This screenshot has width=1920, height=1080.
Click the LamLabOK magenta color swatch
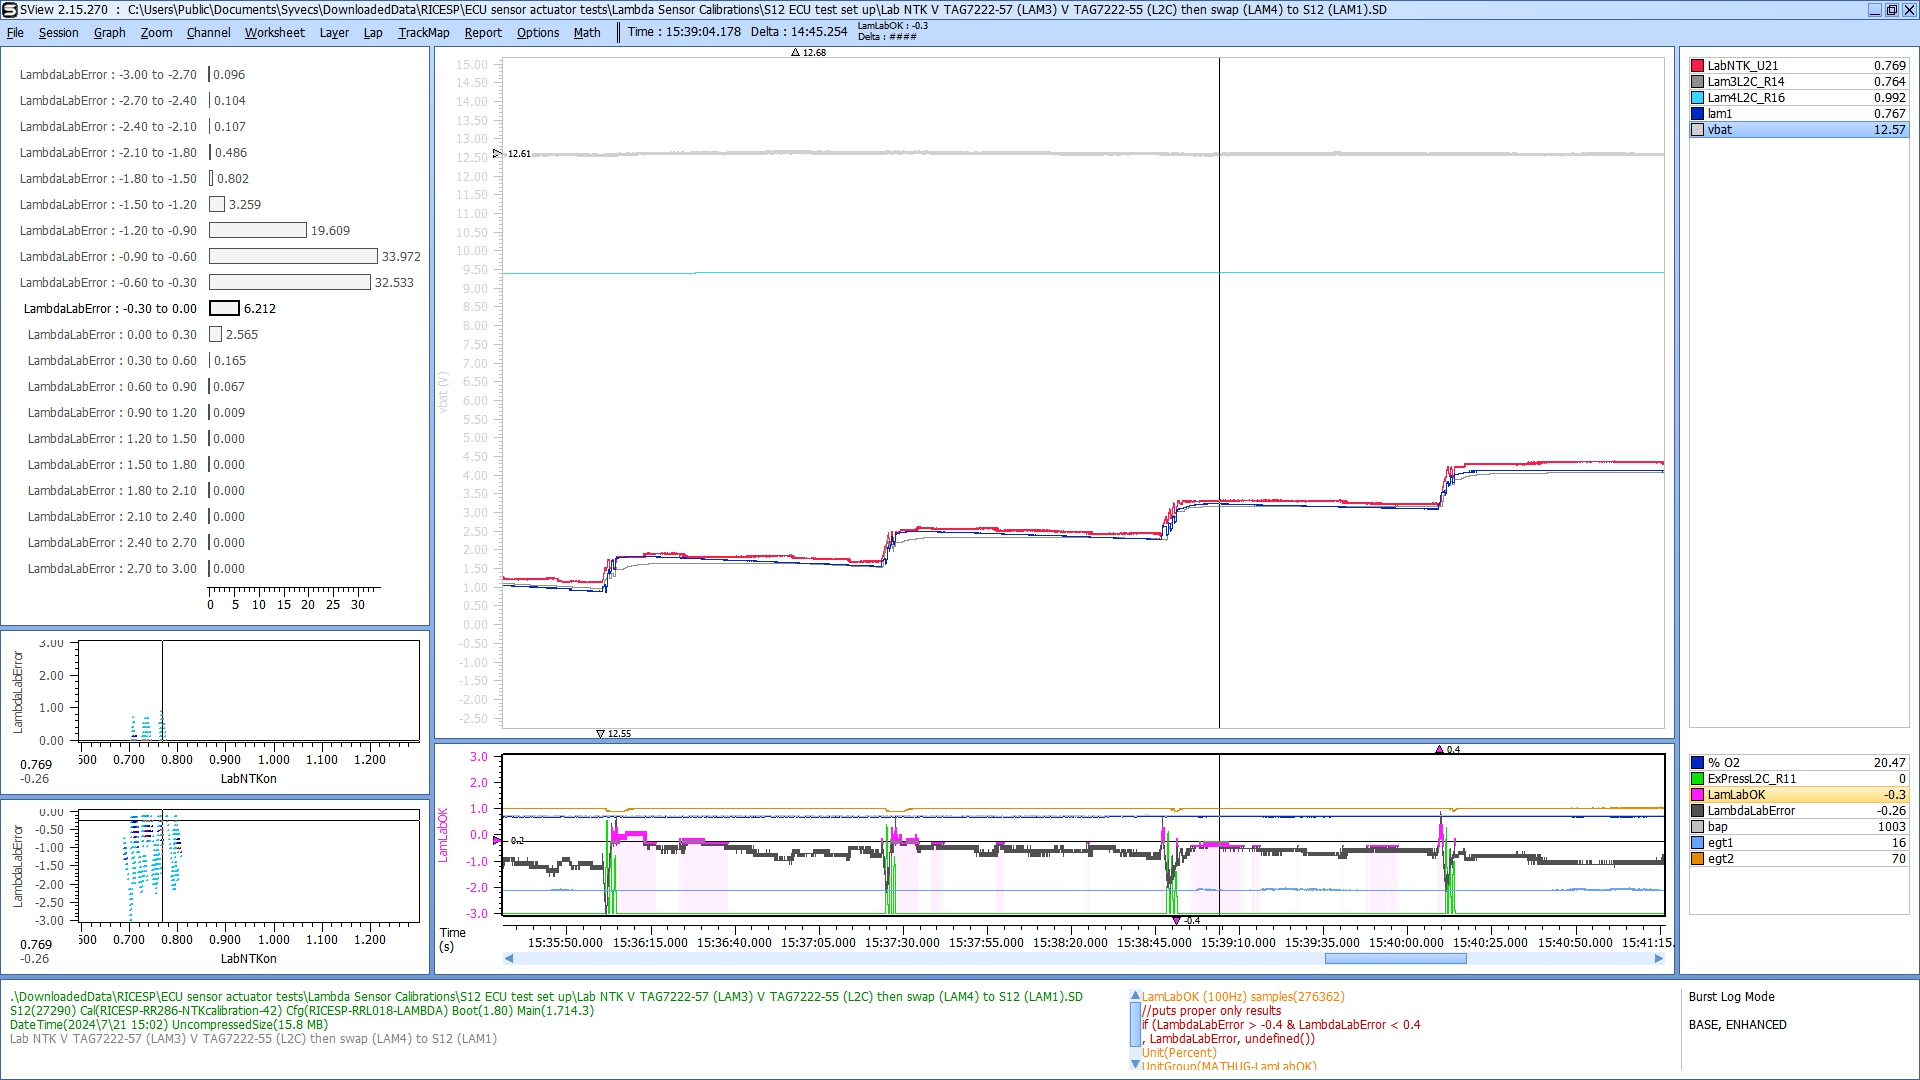(x=1697, y=795)
